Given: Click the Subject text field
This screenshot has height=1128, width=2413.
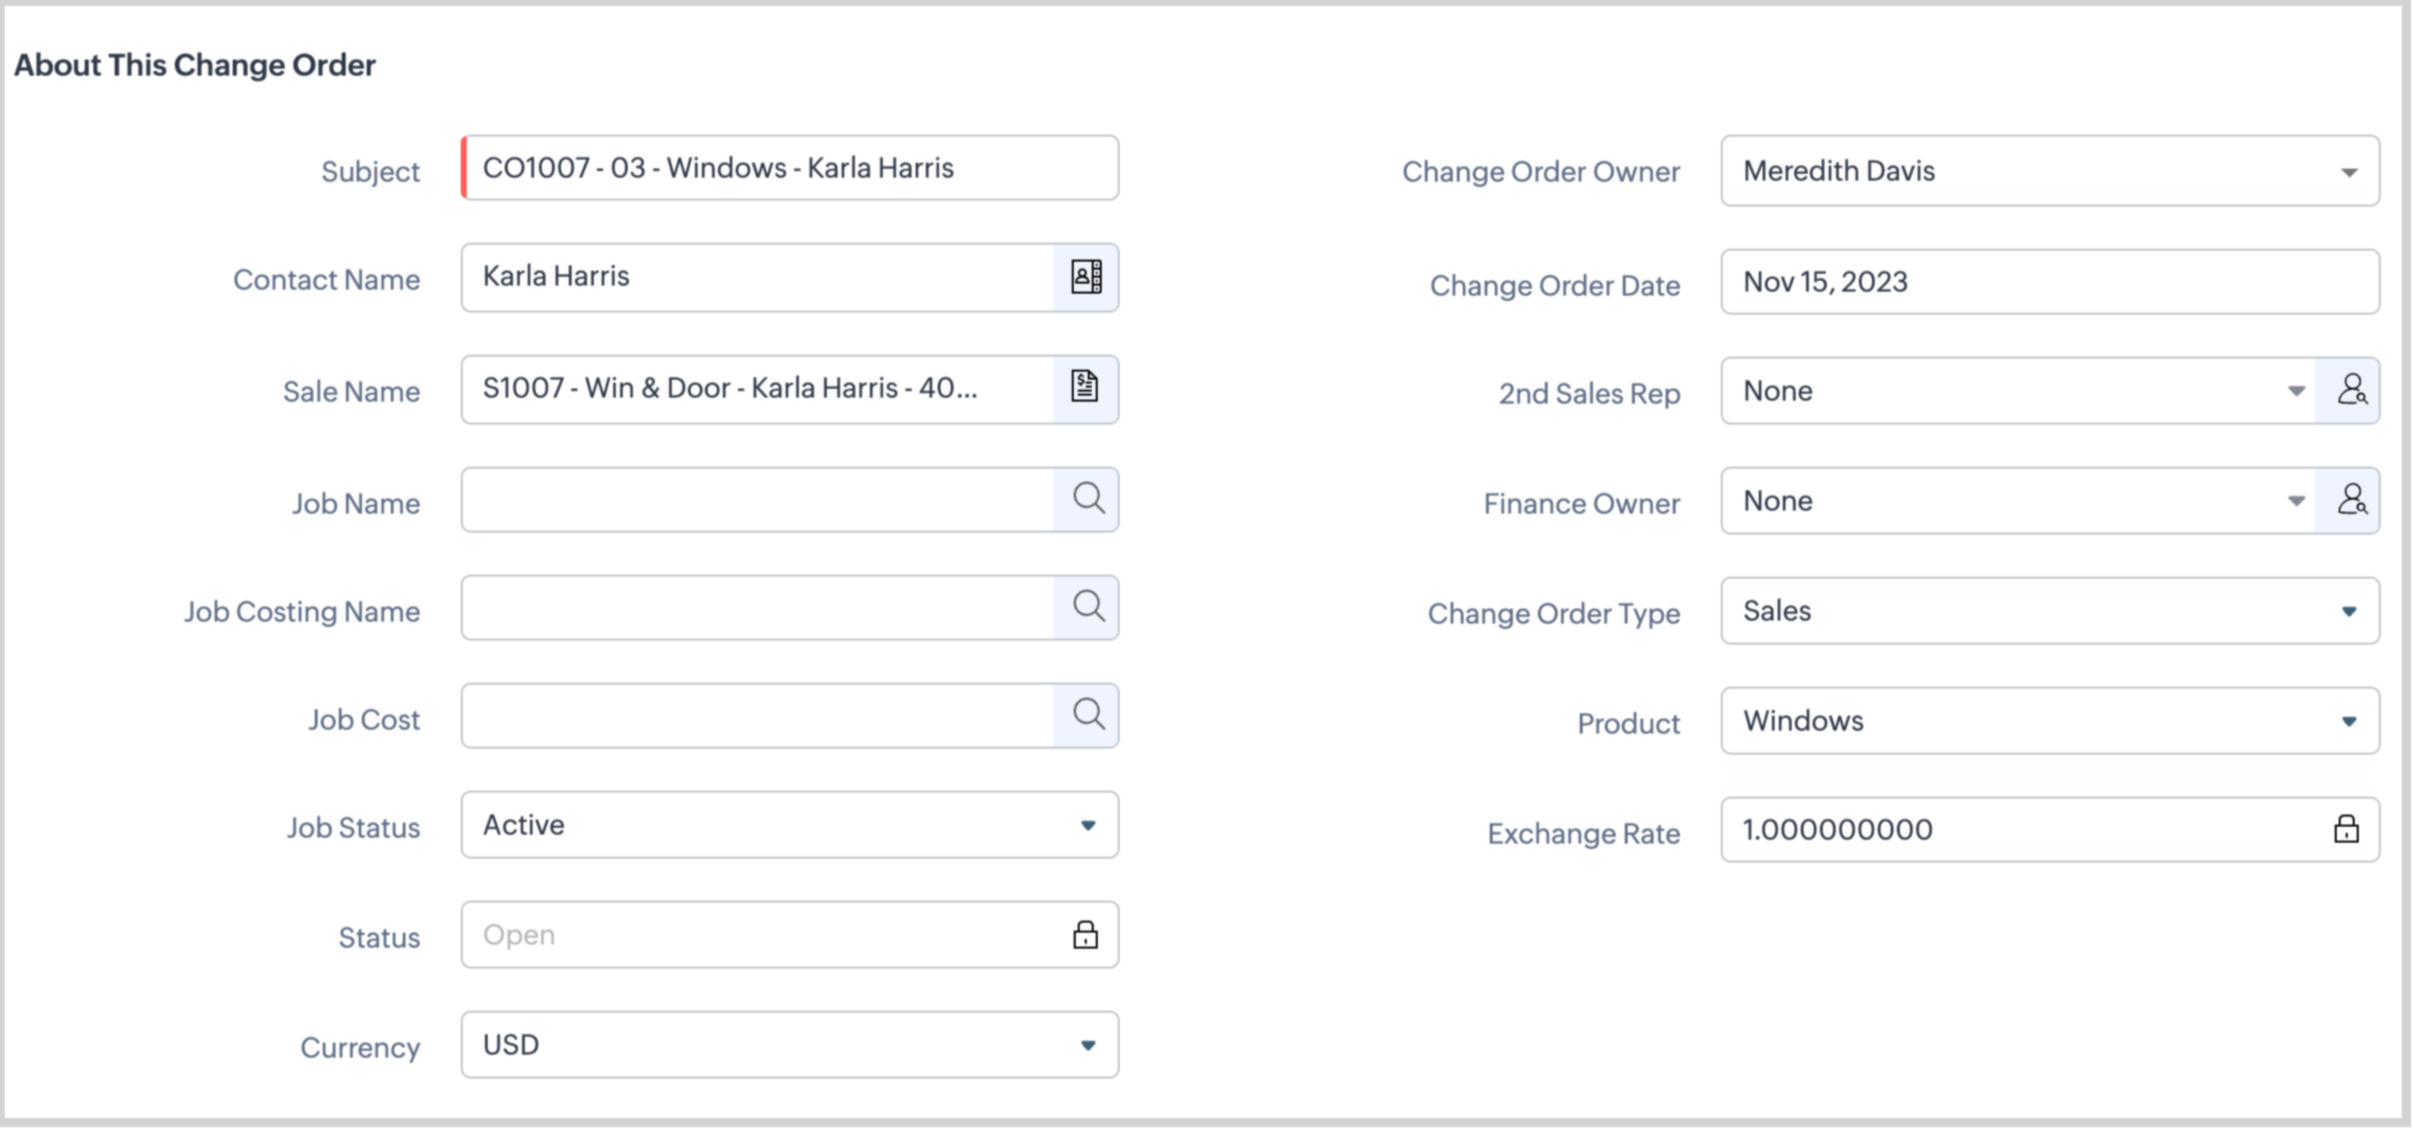Looking at the screenshot, I should coord(788,168).
